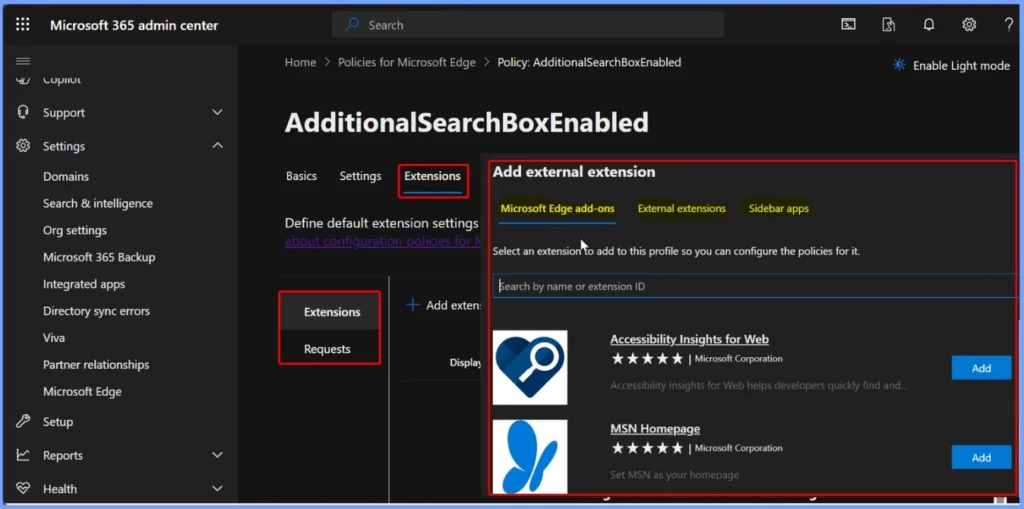Screen dimensions: 1024x509
Task: Click the MSN Homepage butterfly thumbnail
Action: 530,456
